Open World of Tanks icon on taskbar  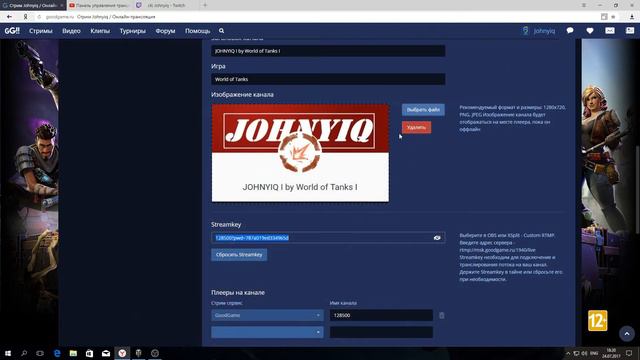[x=138, y=353]
